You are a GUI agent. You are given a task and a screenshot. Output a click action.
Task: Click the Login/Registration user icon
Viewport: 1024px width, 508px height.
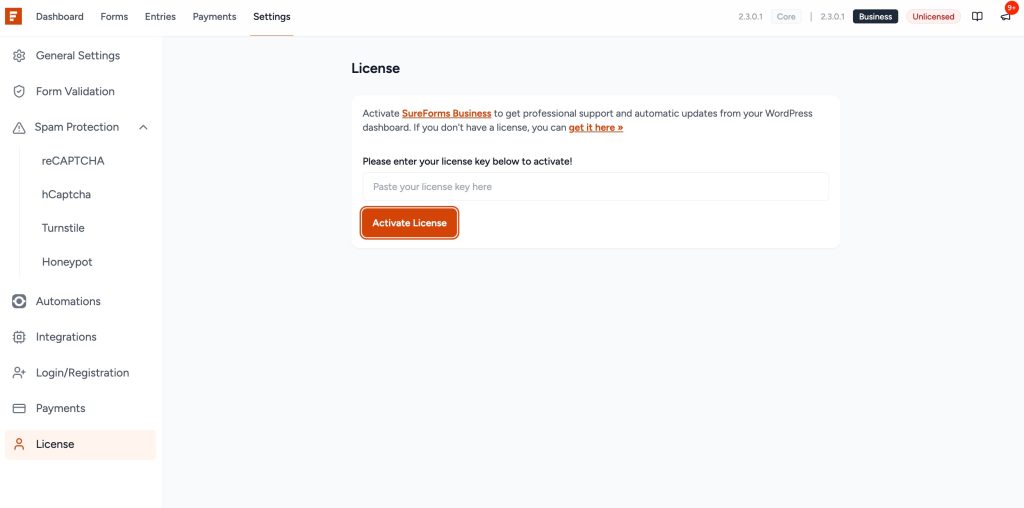18,373
